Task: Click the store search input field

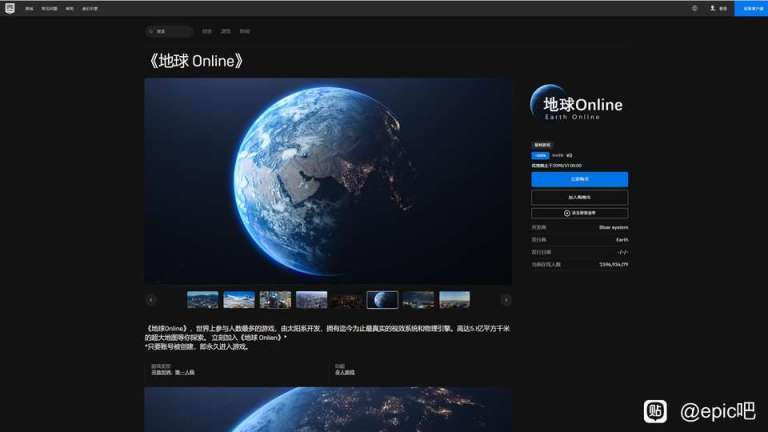Action: [x=169, y=31]
